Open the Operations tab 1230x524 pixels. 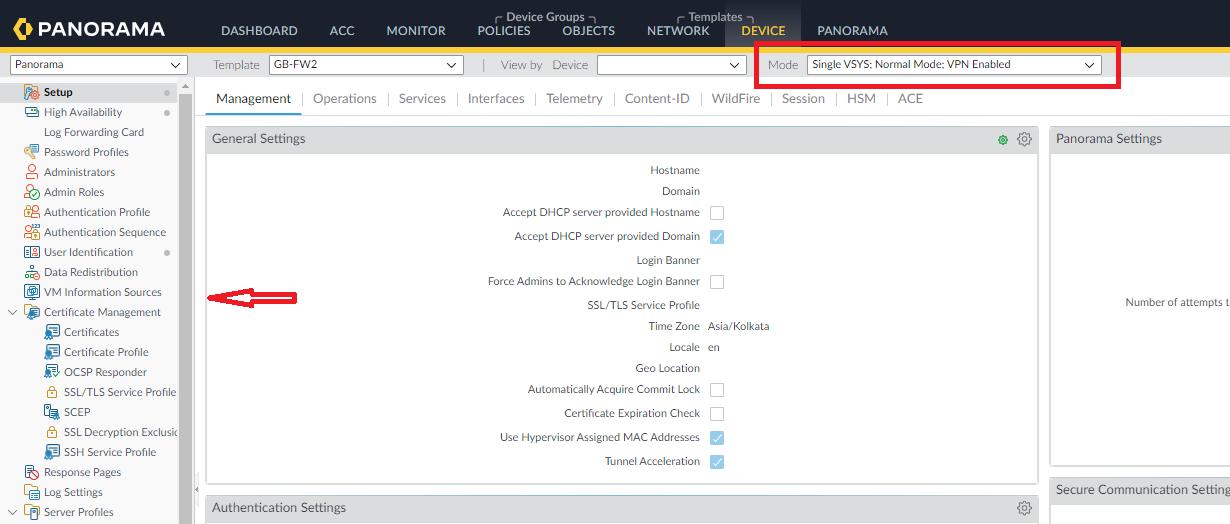(x=344, y=99)
